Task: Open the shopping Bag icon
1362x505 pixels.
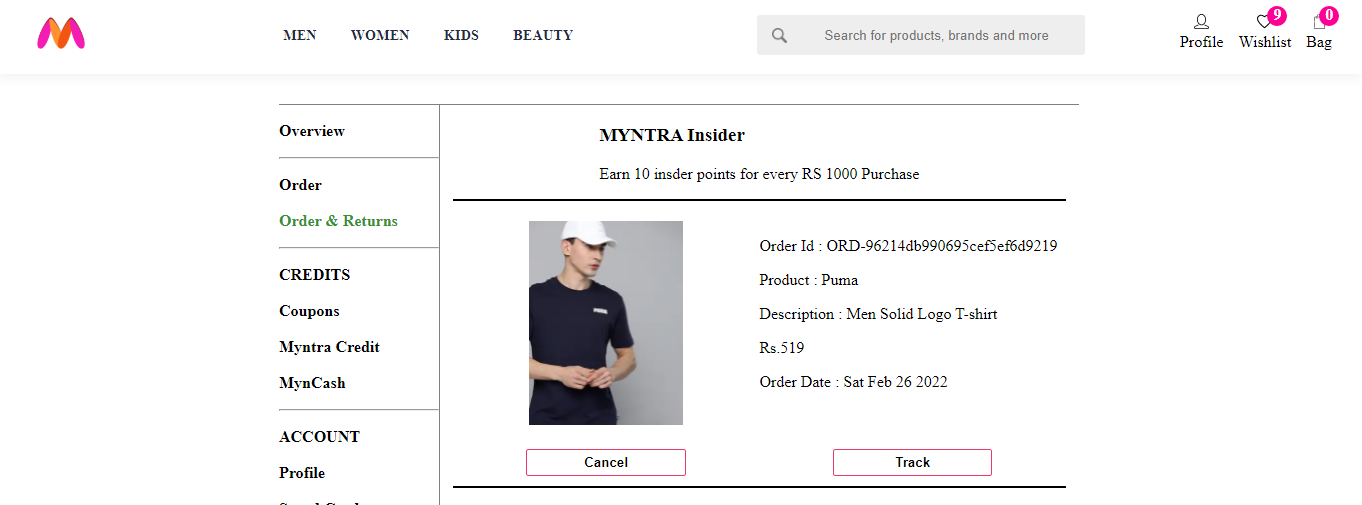Action: coord(1319,22)
